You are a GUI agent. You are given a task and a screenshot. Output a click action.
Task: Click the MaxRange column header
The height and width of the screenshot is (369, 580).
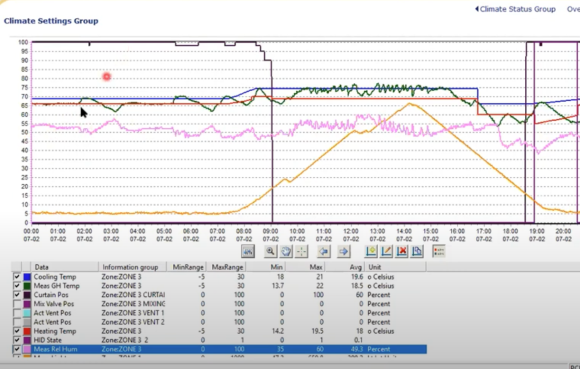coord(227,267)
